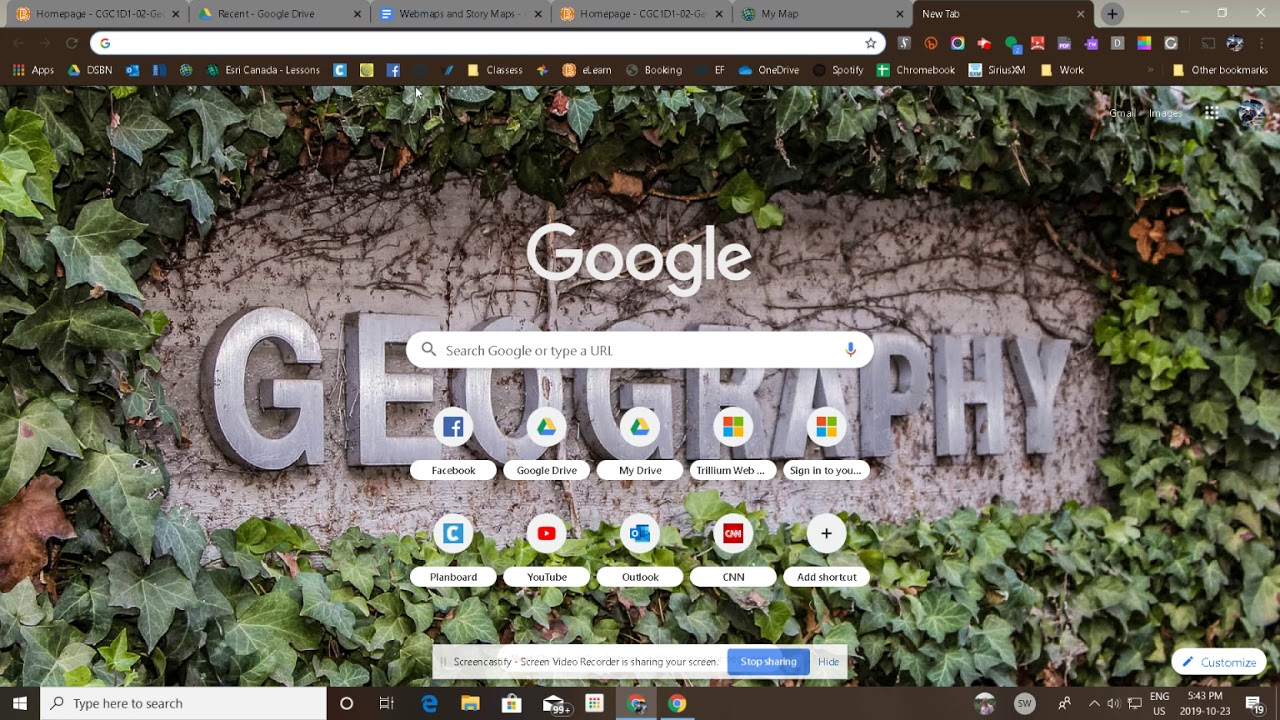Switch to the 'Recent - Google Drive' tab
1280x720 pixels.
(x=280, y=14)
